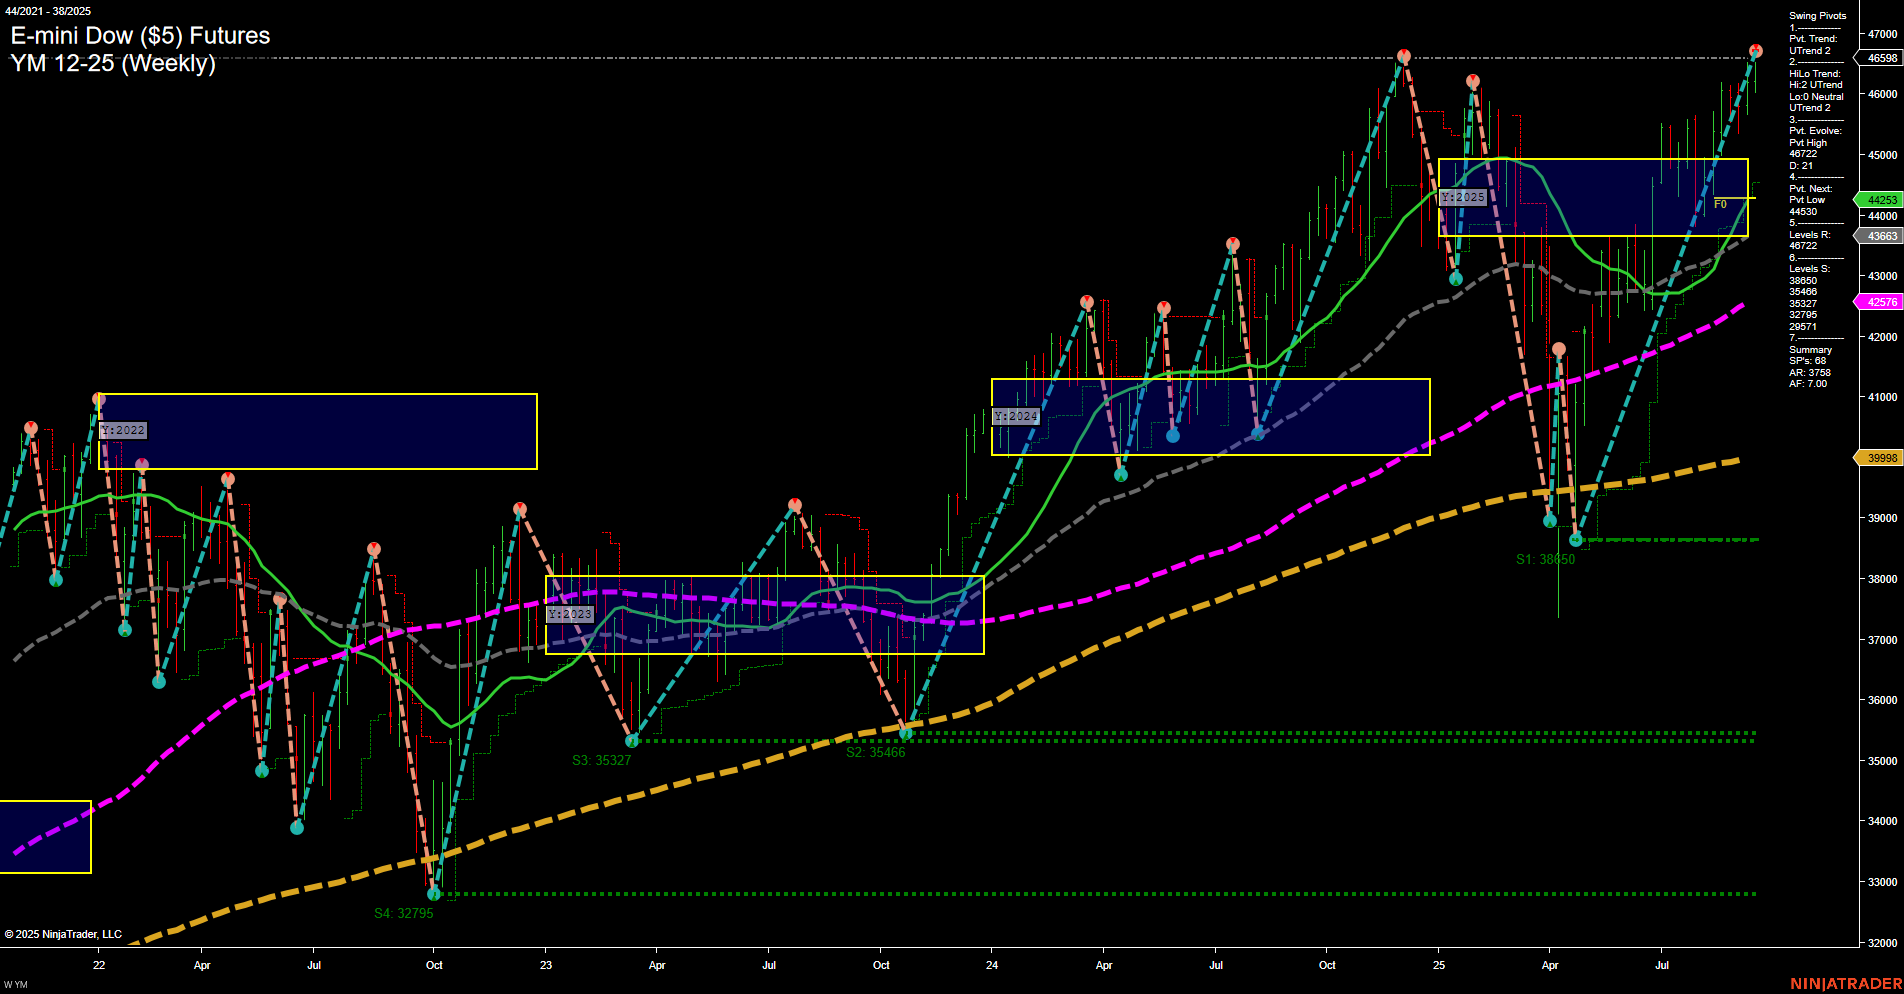The image size is (1904, 994).
Task: Toggle the Y:2024 yellow zone box
Action: coord(1209,416)
